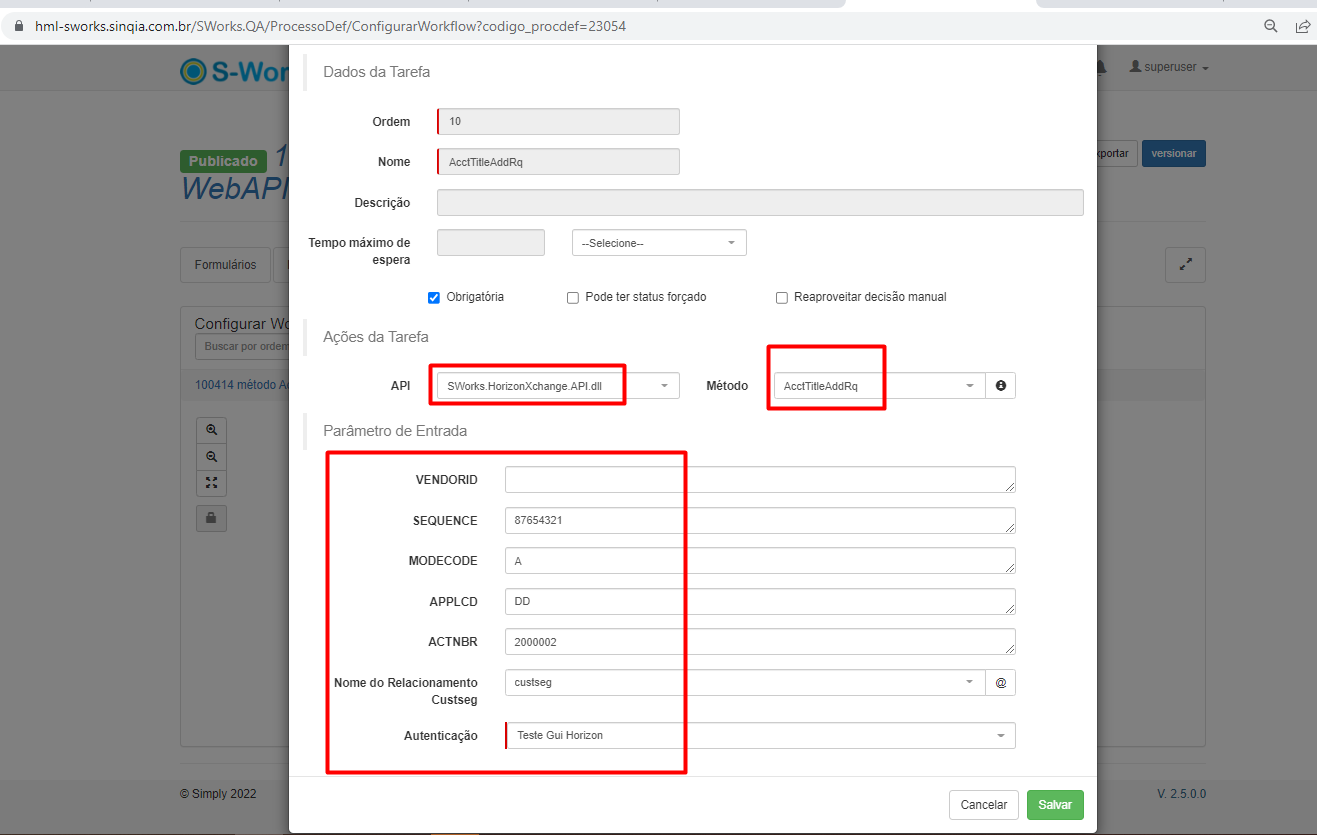Viewport: 1317px width, 835px height.
Task: Click the lock icon in workflow panel
Action: click(211, 518)
